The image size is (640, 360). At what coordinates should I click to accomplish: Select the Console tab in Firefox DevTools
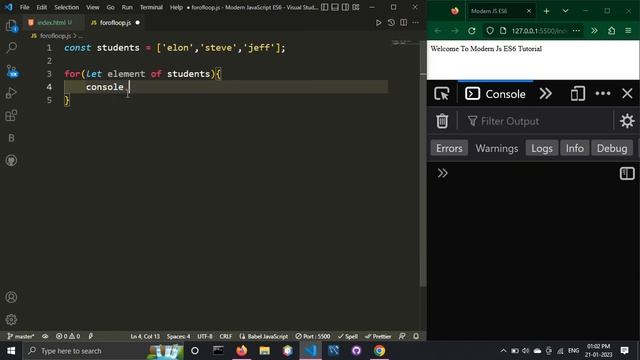pyautogui.click(x=495, y=94)
